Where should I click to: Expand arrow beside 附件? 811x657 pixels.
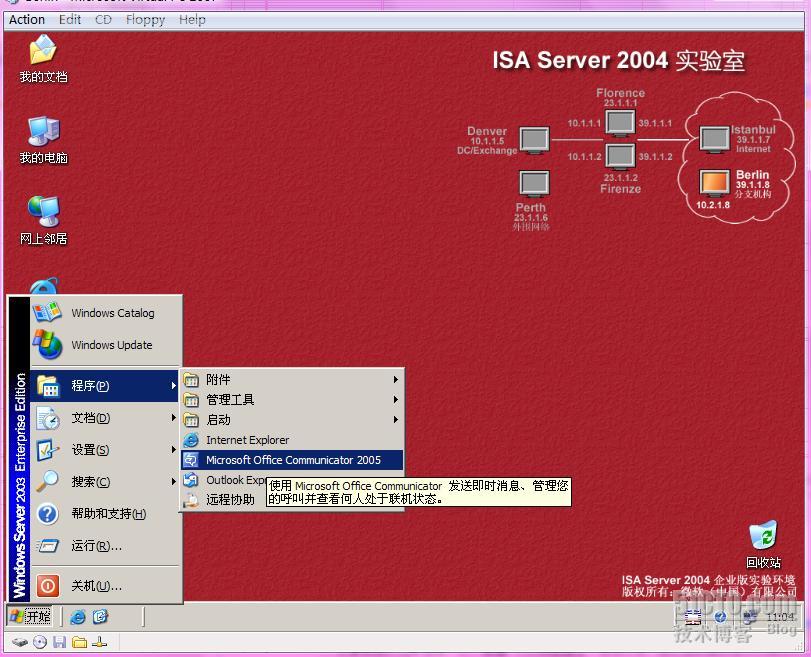point(396,380)
